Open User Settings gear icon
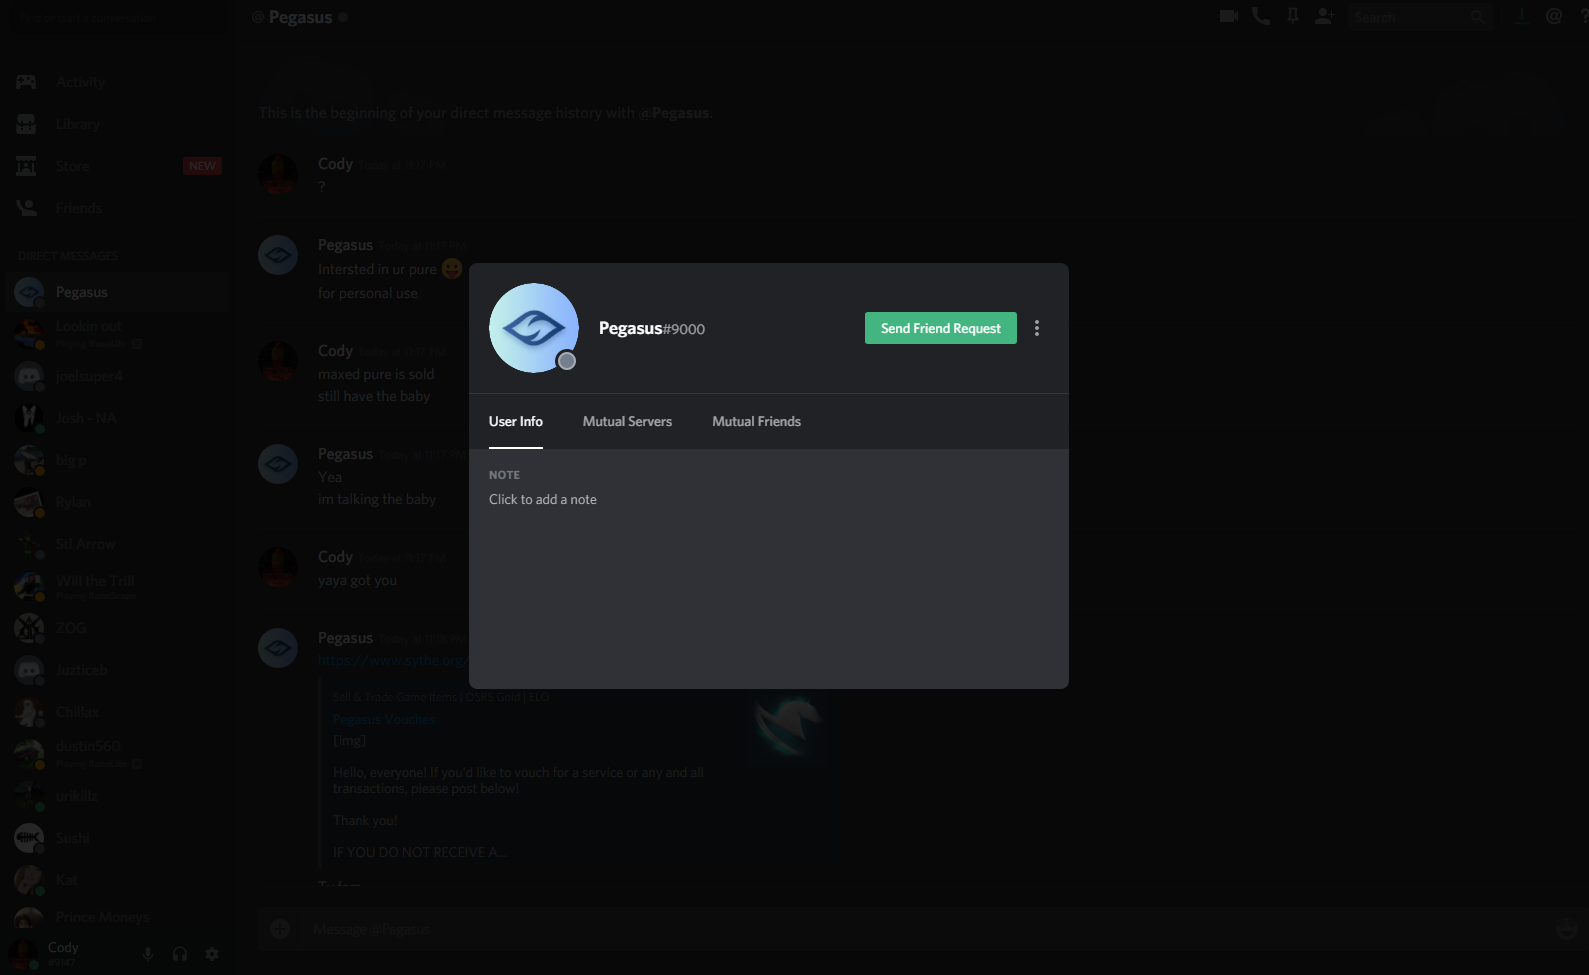1589x975 pixels. tap(212, 954)
